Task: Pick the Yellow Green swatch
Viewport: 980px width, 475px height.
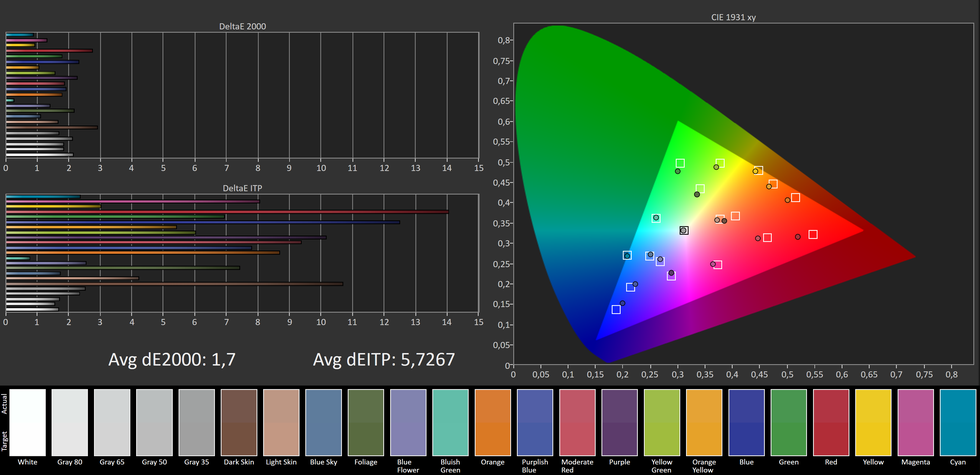Action: pos(663,422)
